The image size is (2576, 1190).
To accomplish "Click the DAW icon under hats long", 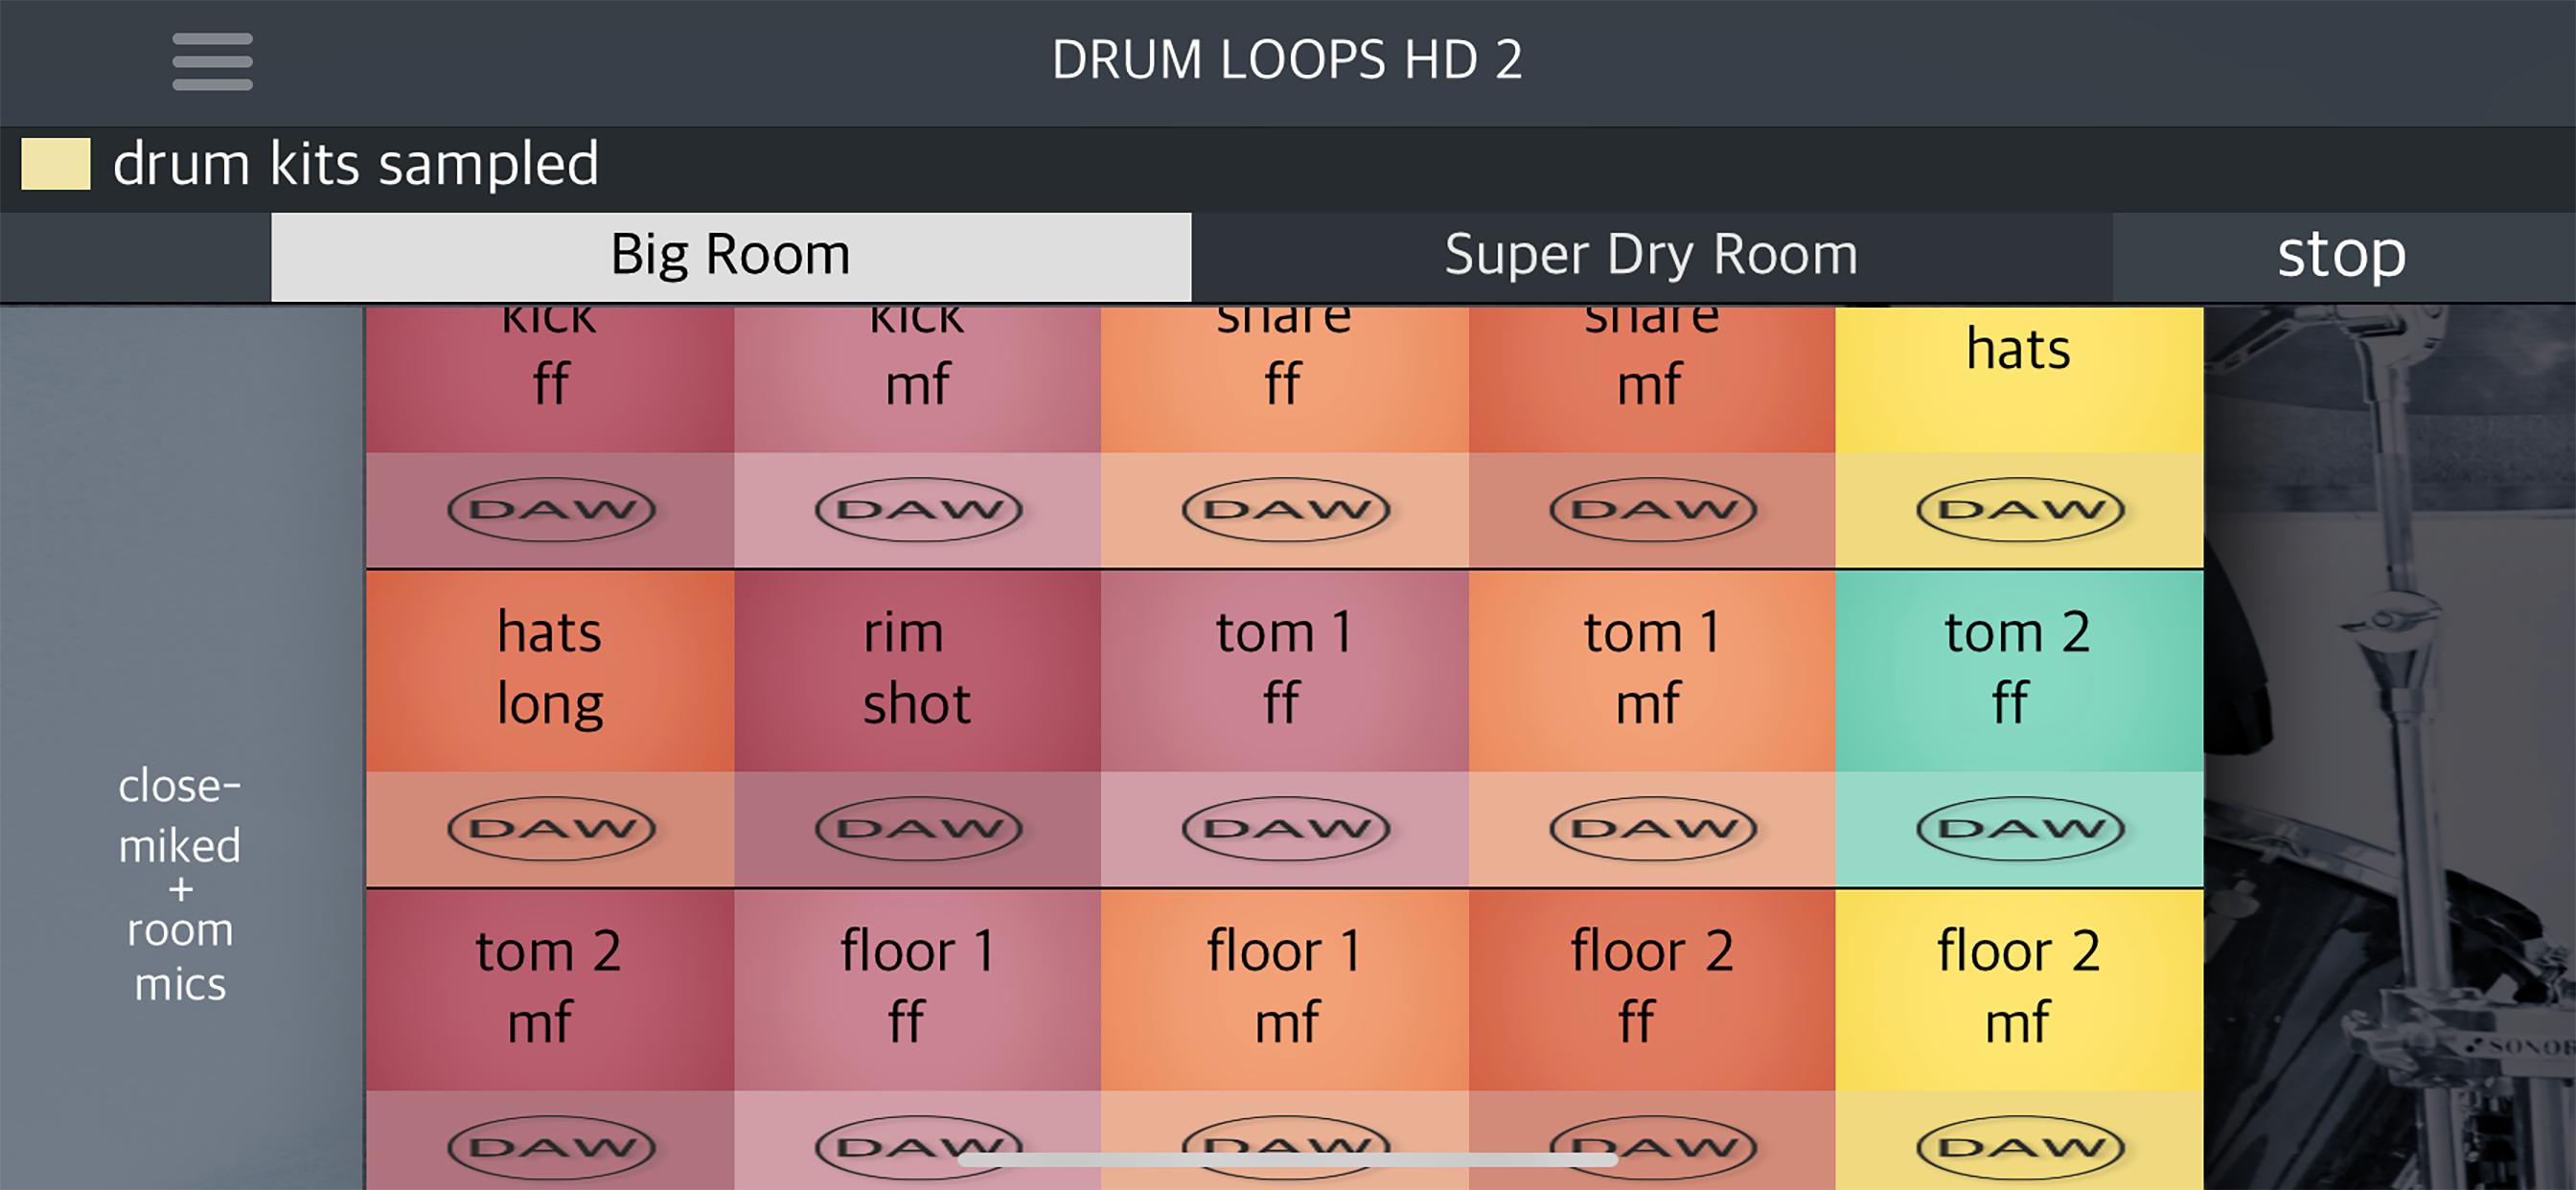I will (551, 828).
